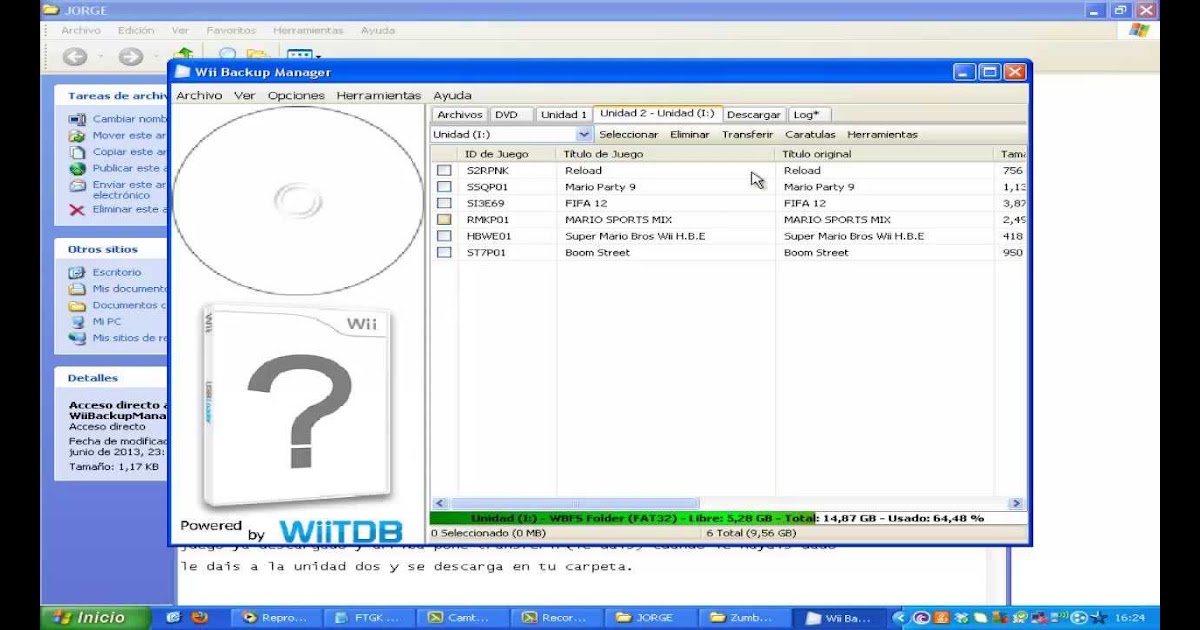Open Ayuda menu in Wii Backup Manager
The width and height of the screenshot is (1200, 630).
tap(452, 96)
